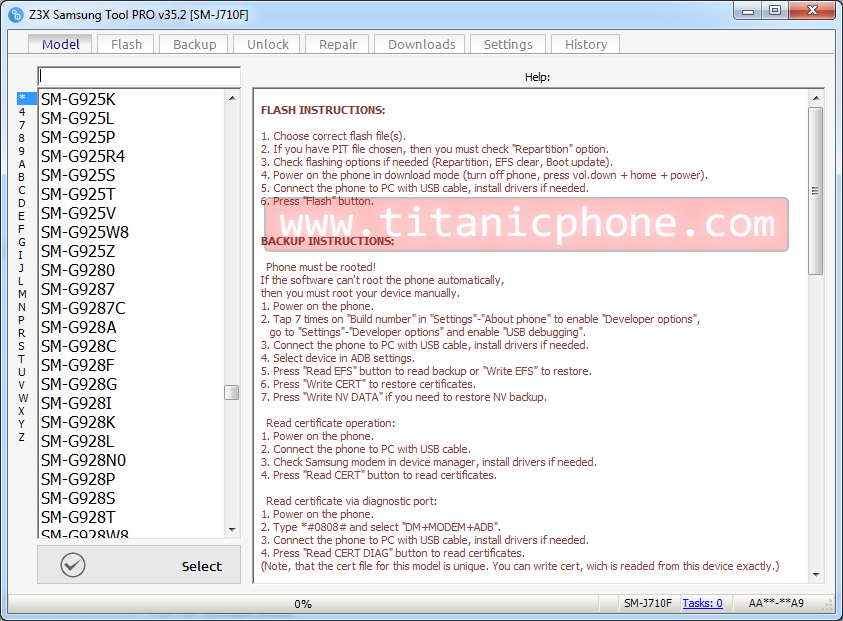843x621 pixels.
Task: Go to the Repair tab
Action: [338, 44]
